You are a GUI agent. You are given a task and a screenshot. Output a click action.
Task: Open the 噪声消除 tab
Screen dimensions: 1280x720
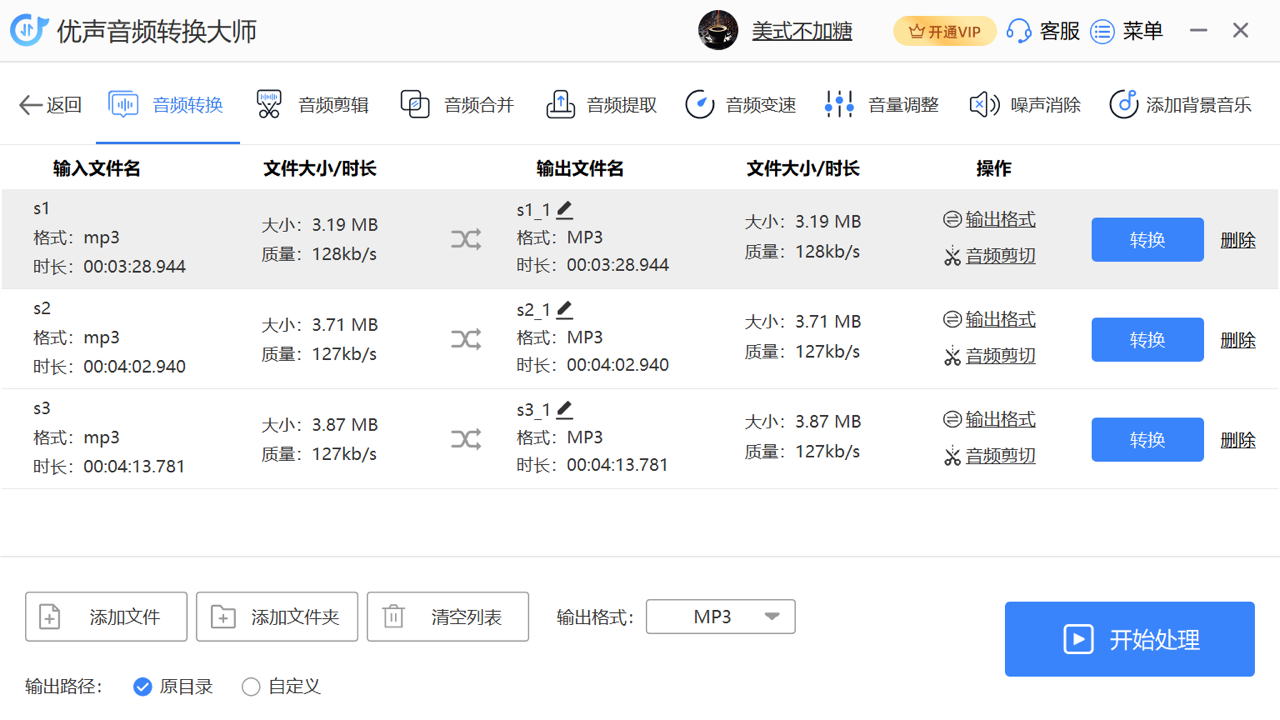coord(1025,105)
